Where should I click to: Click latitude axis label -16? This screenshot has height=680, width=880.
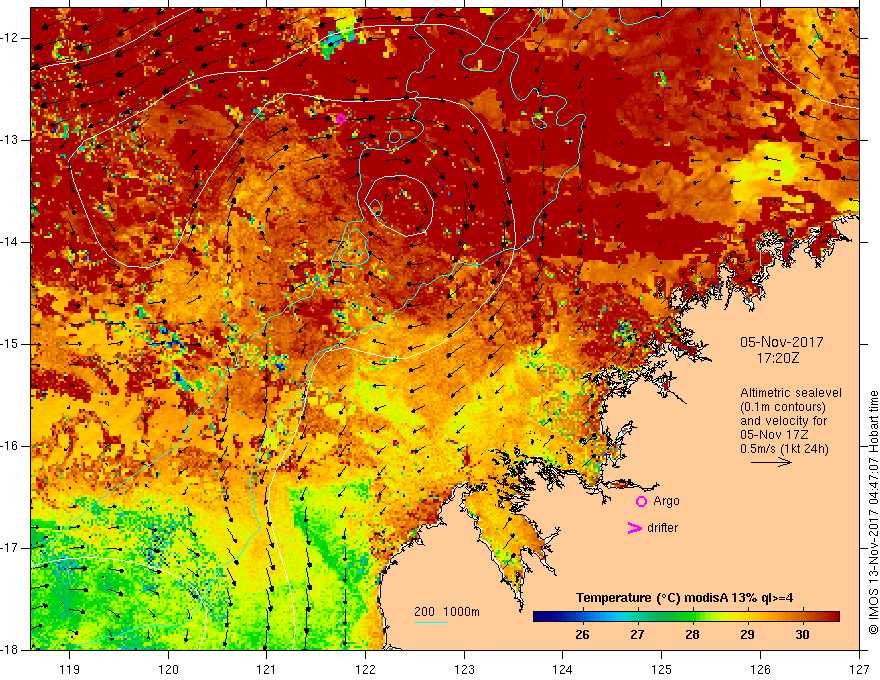11,446
